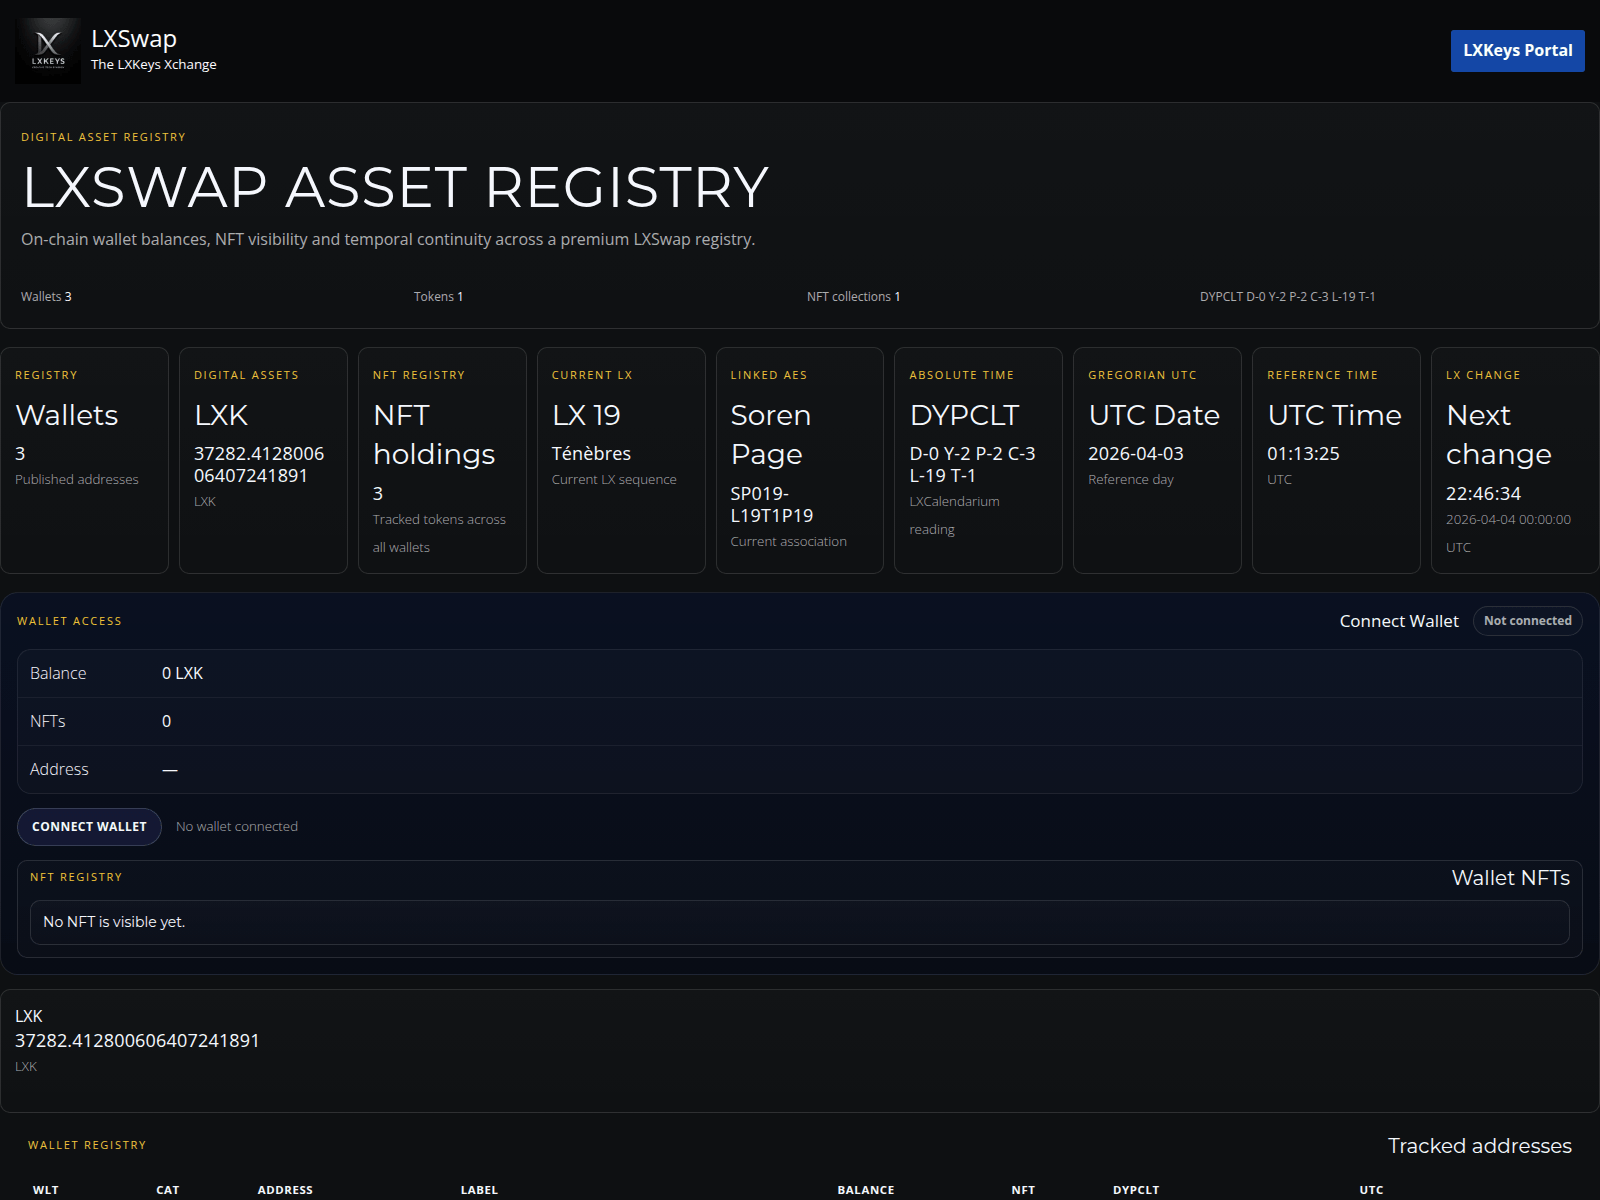Viewport: 1600px width, 1200px height.
Task: Click the LXK balance '37282.412800606407241891' value
Action: point(137,1041)
